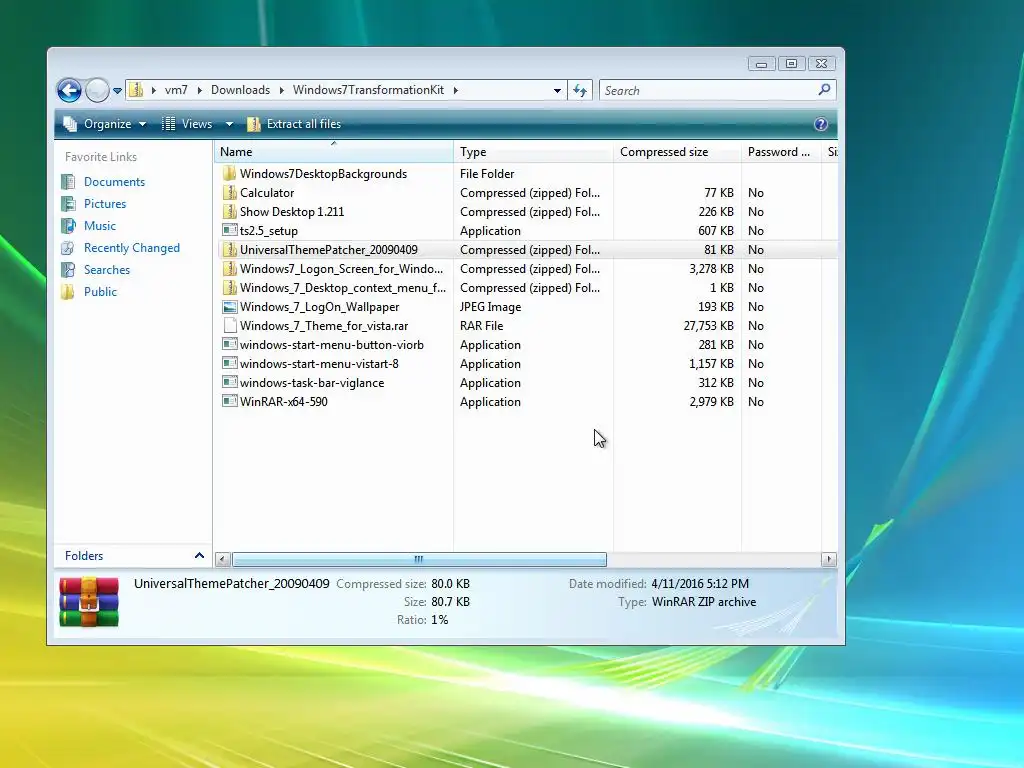Open recent pages dropdown beside nav arrows
The width and height of the screenshot is (1024, 768).
click(x=118, y=91)
